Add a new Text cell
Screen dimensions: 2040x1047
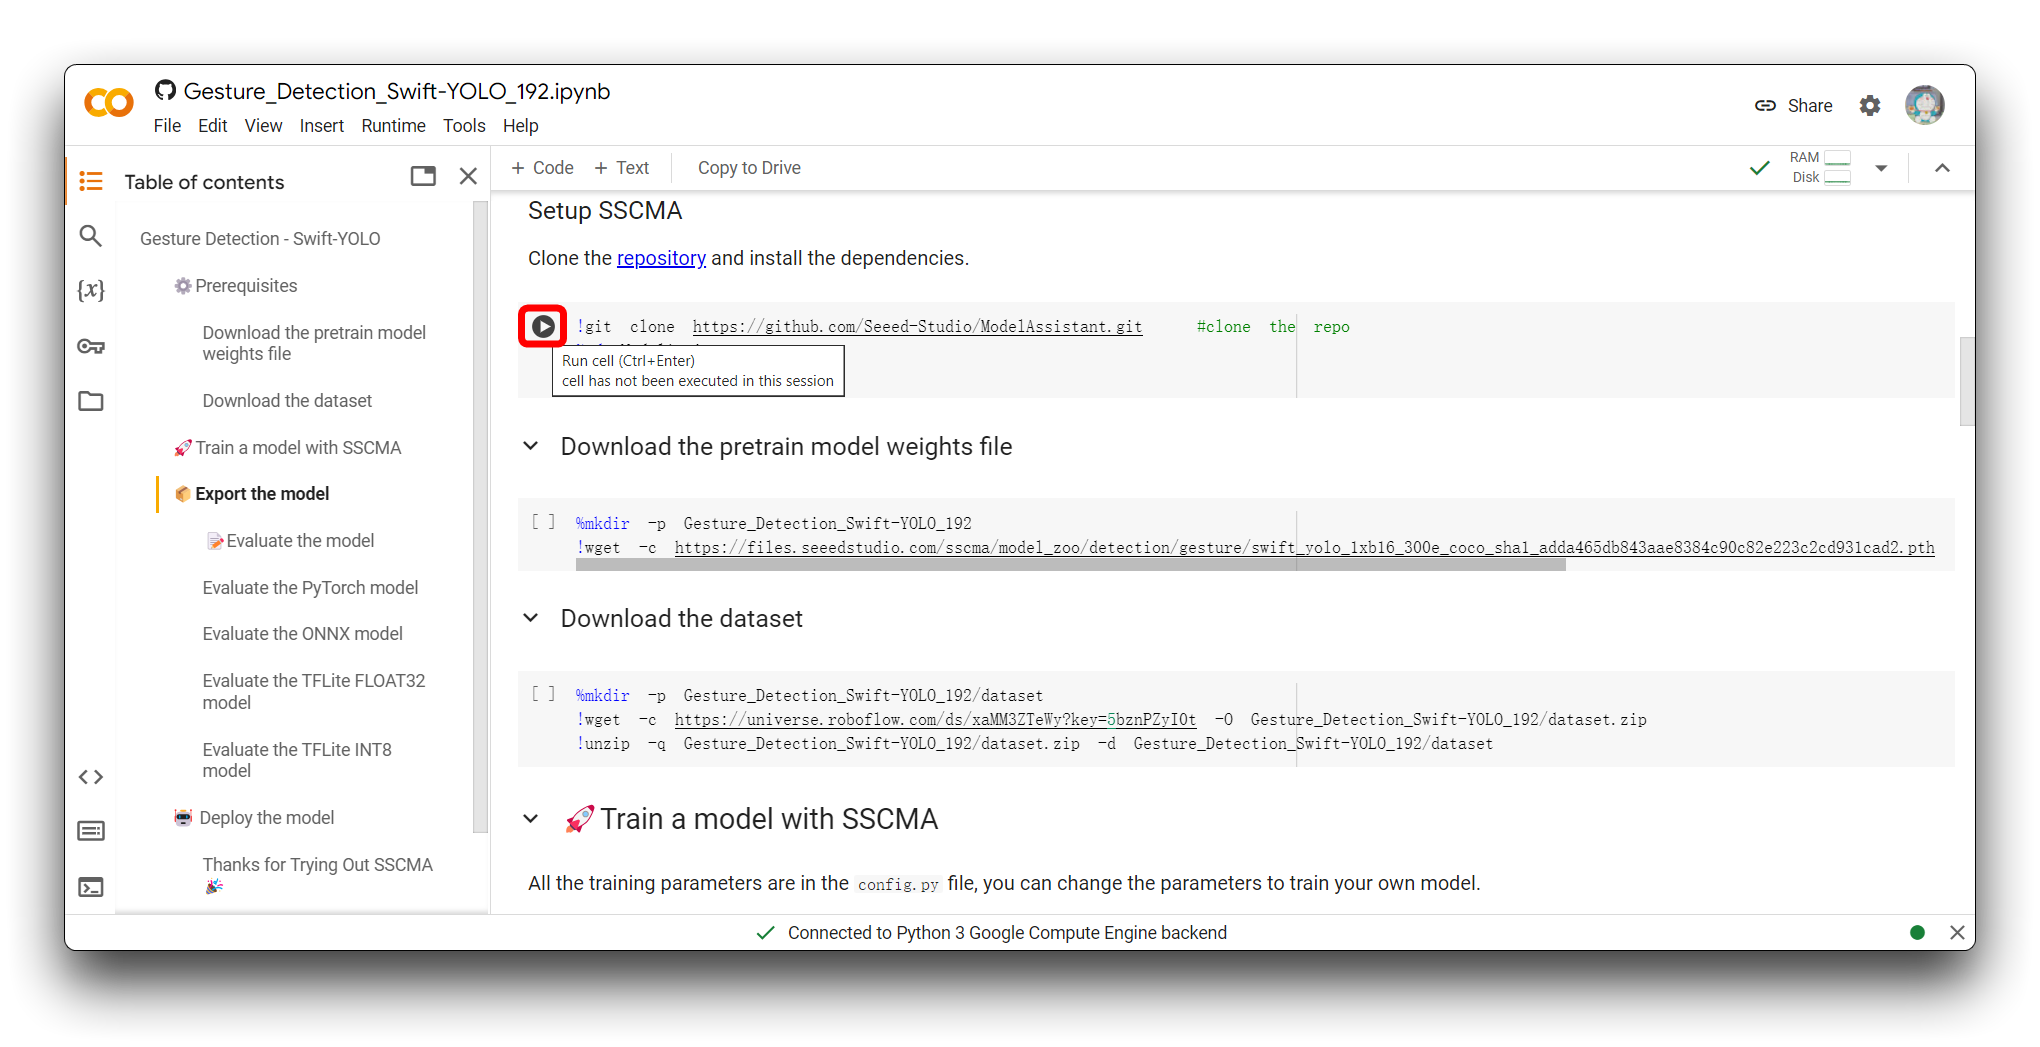(x=621, y=168)
